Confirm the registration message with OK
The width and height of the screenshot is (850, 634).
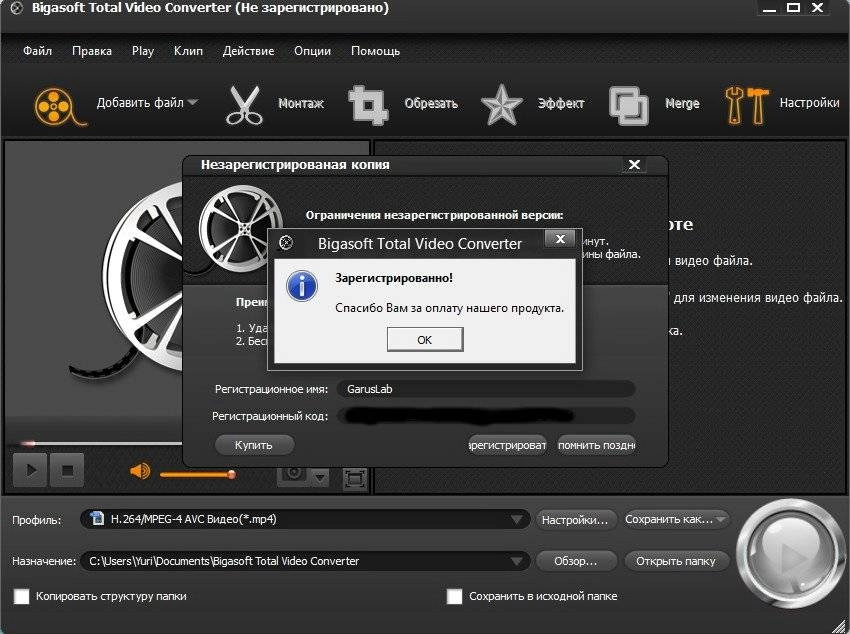(424, 340)
